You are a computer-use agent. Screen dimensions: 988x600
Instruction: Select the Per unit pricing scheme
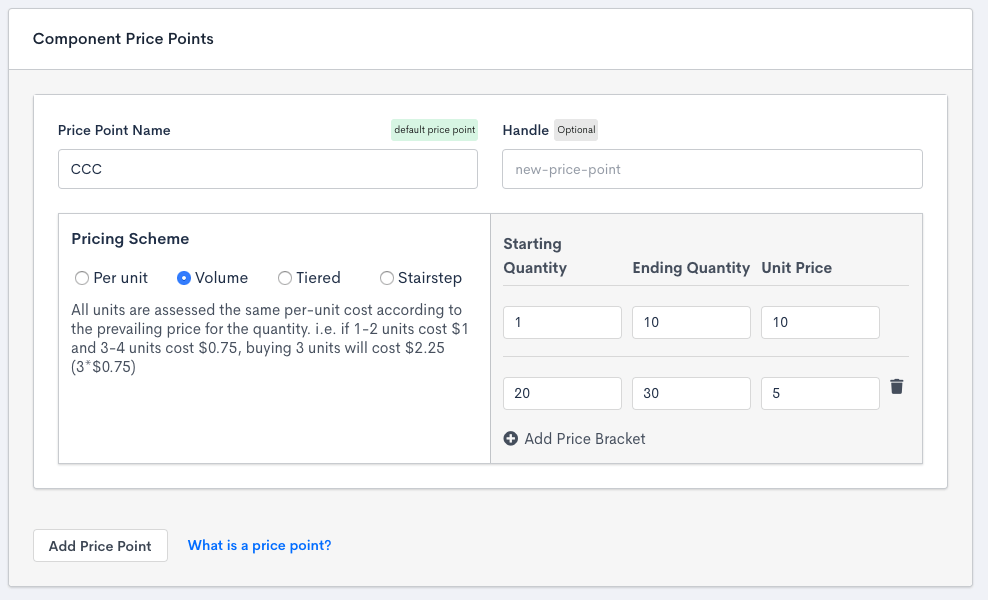tap(82, 278)
